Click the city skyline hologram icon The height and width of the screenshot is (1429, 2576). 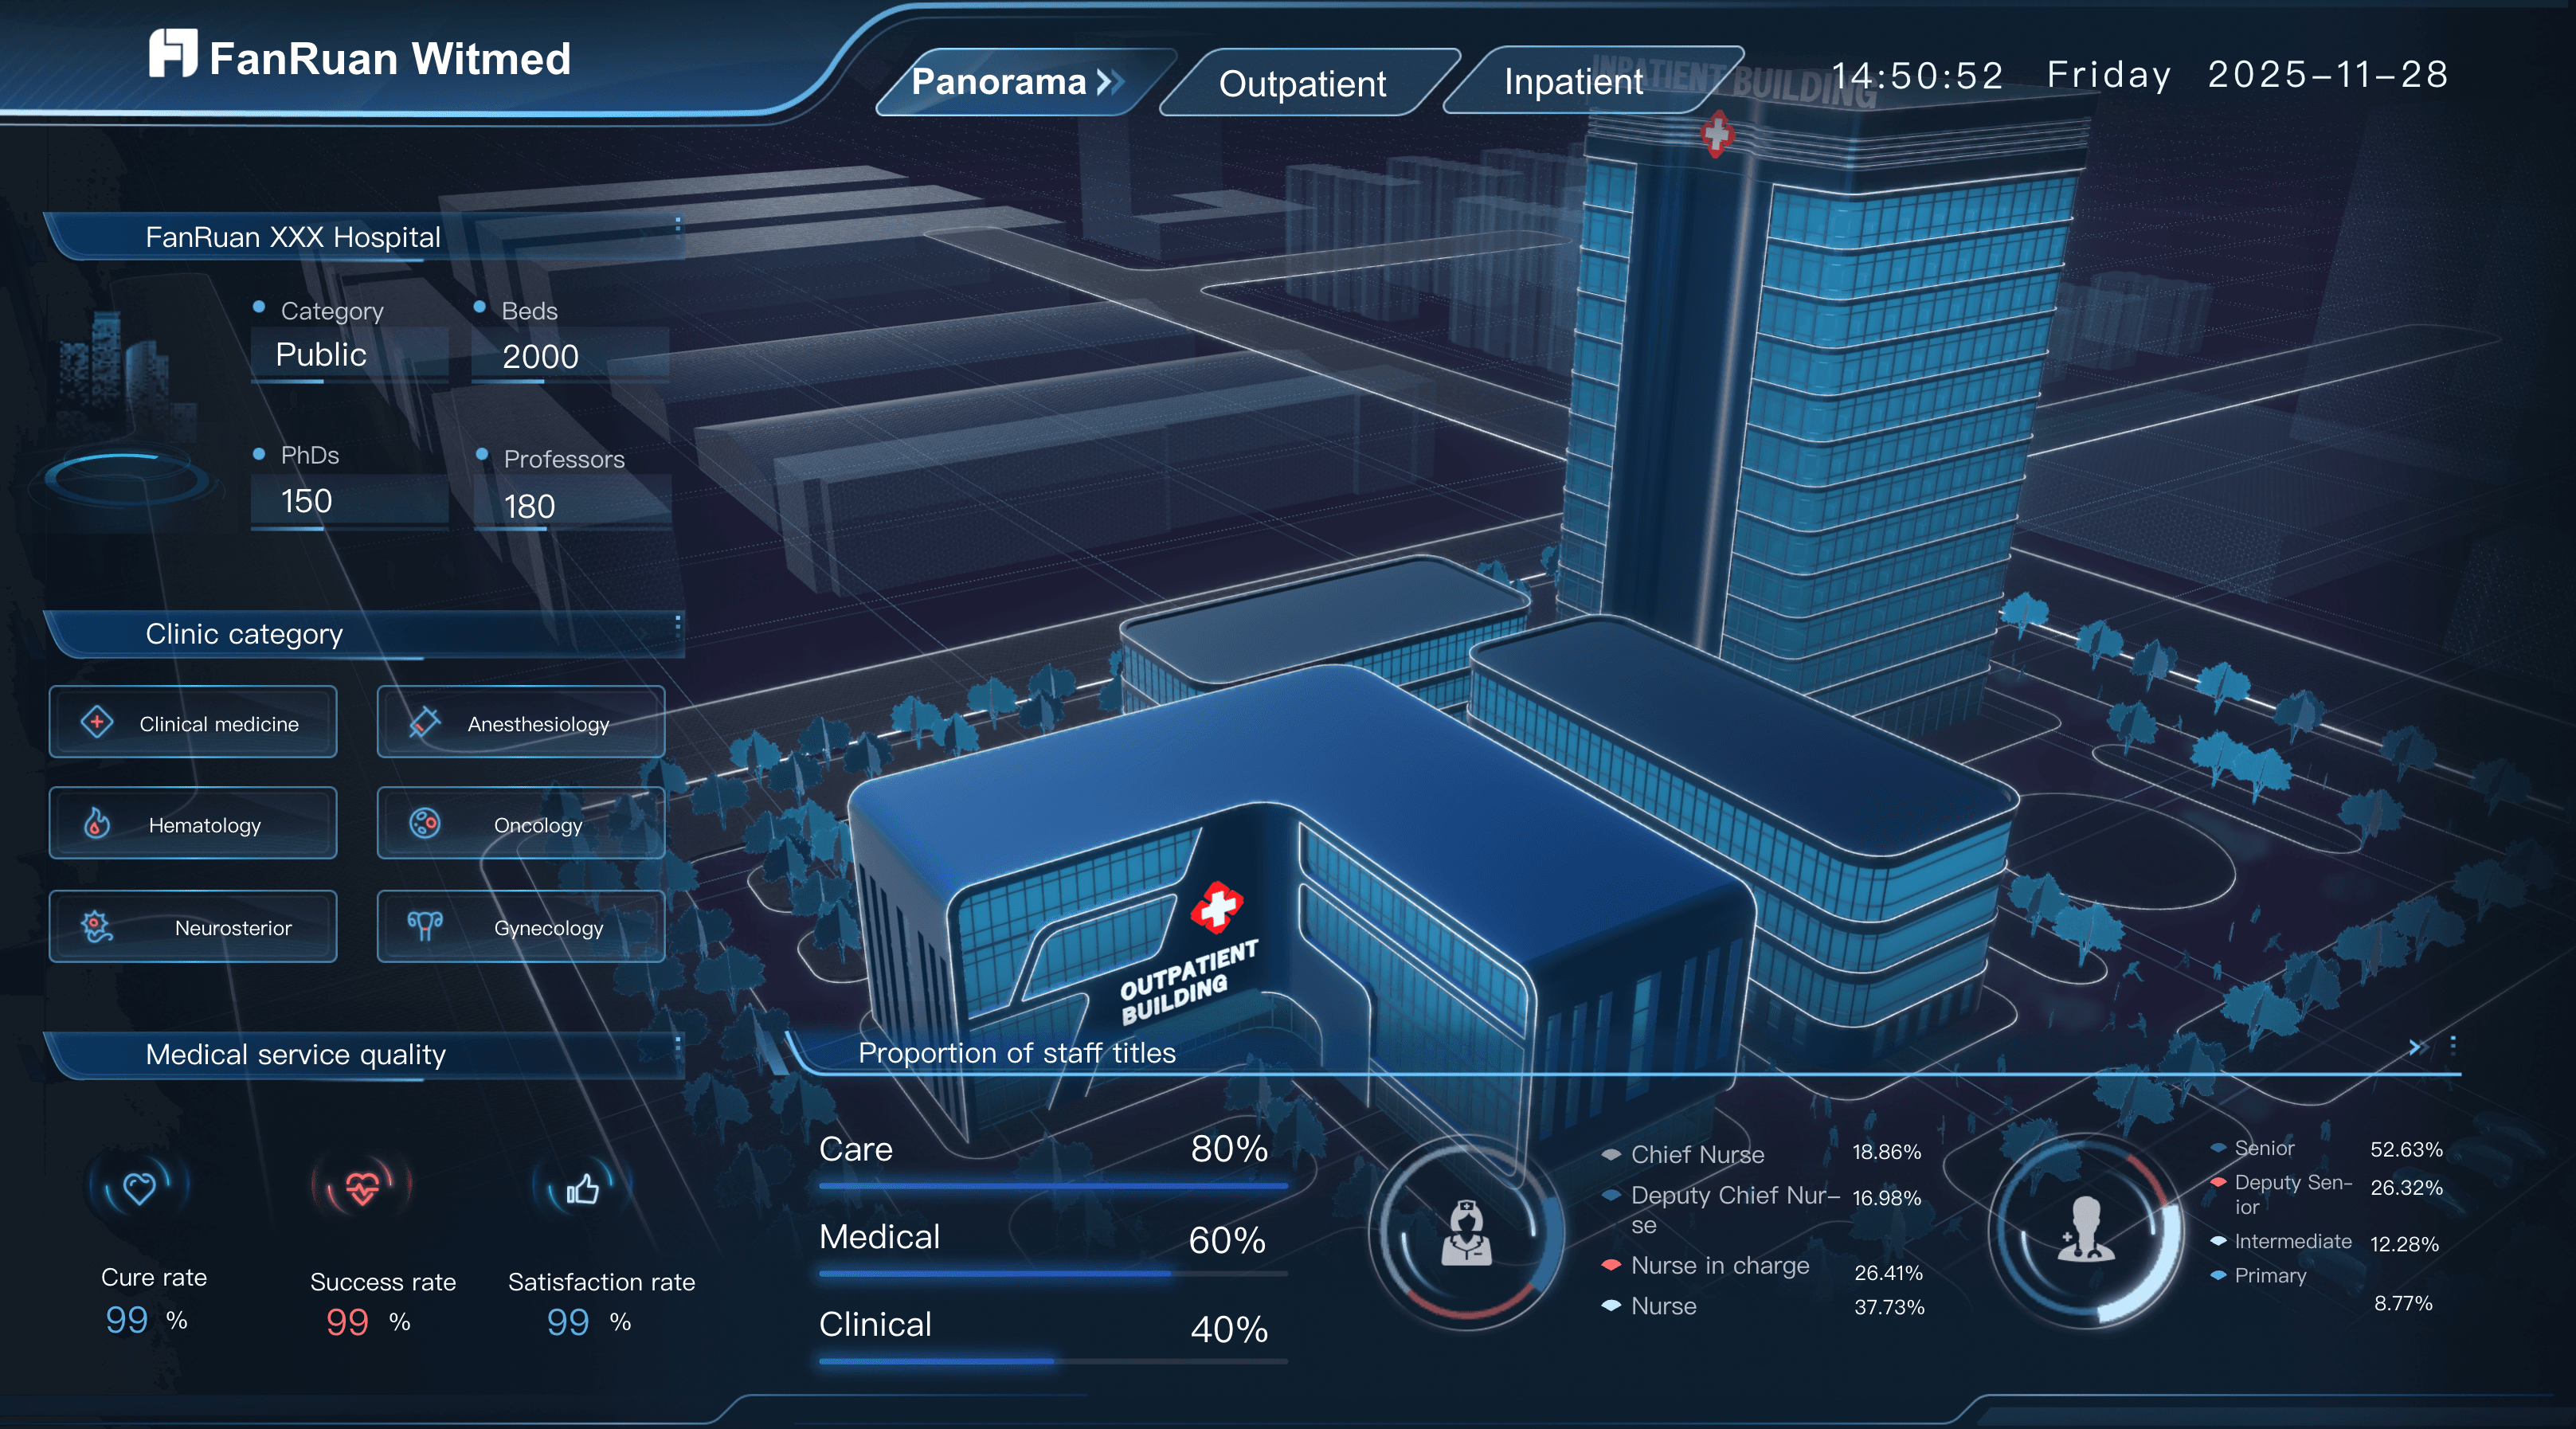point(125,410)
